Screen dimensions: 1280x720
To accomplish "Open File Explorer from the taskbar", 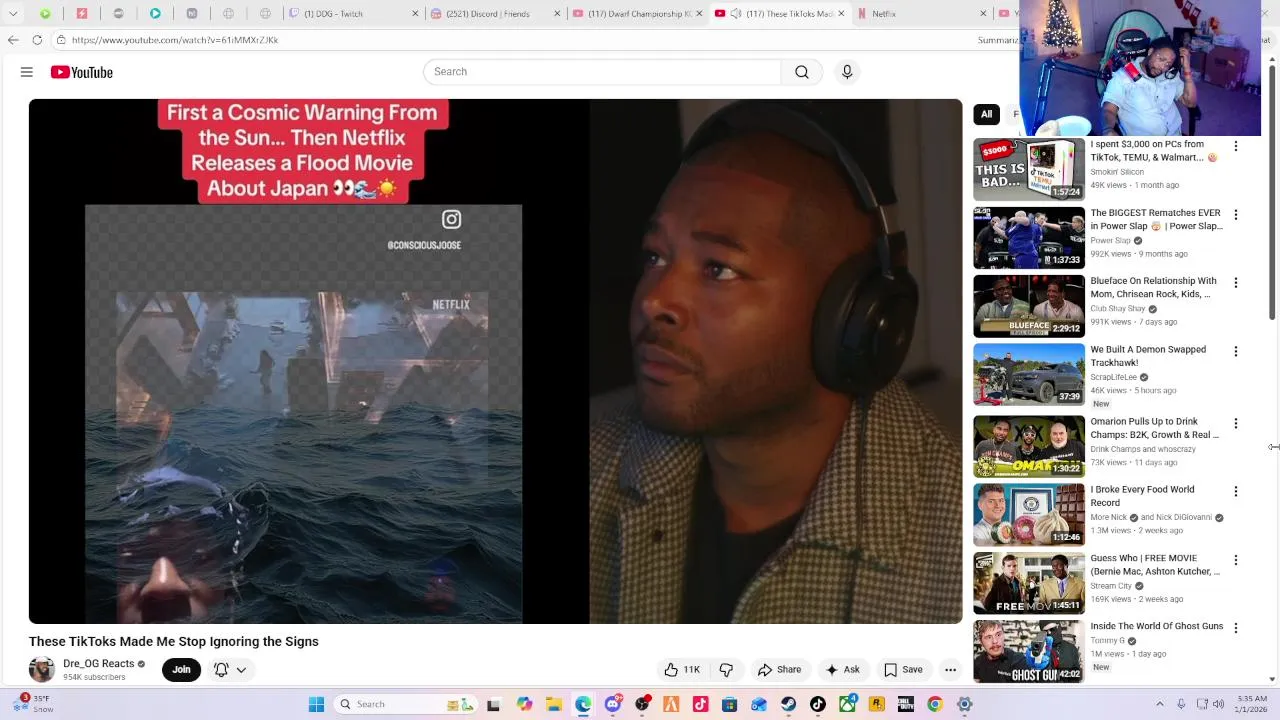I will tap(553, 704).
